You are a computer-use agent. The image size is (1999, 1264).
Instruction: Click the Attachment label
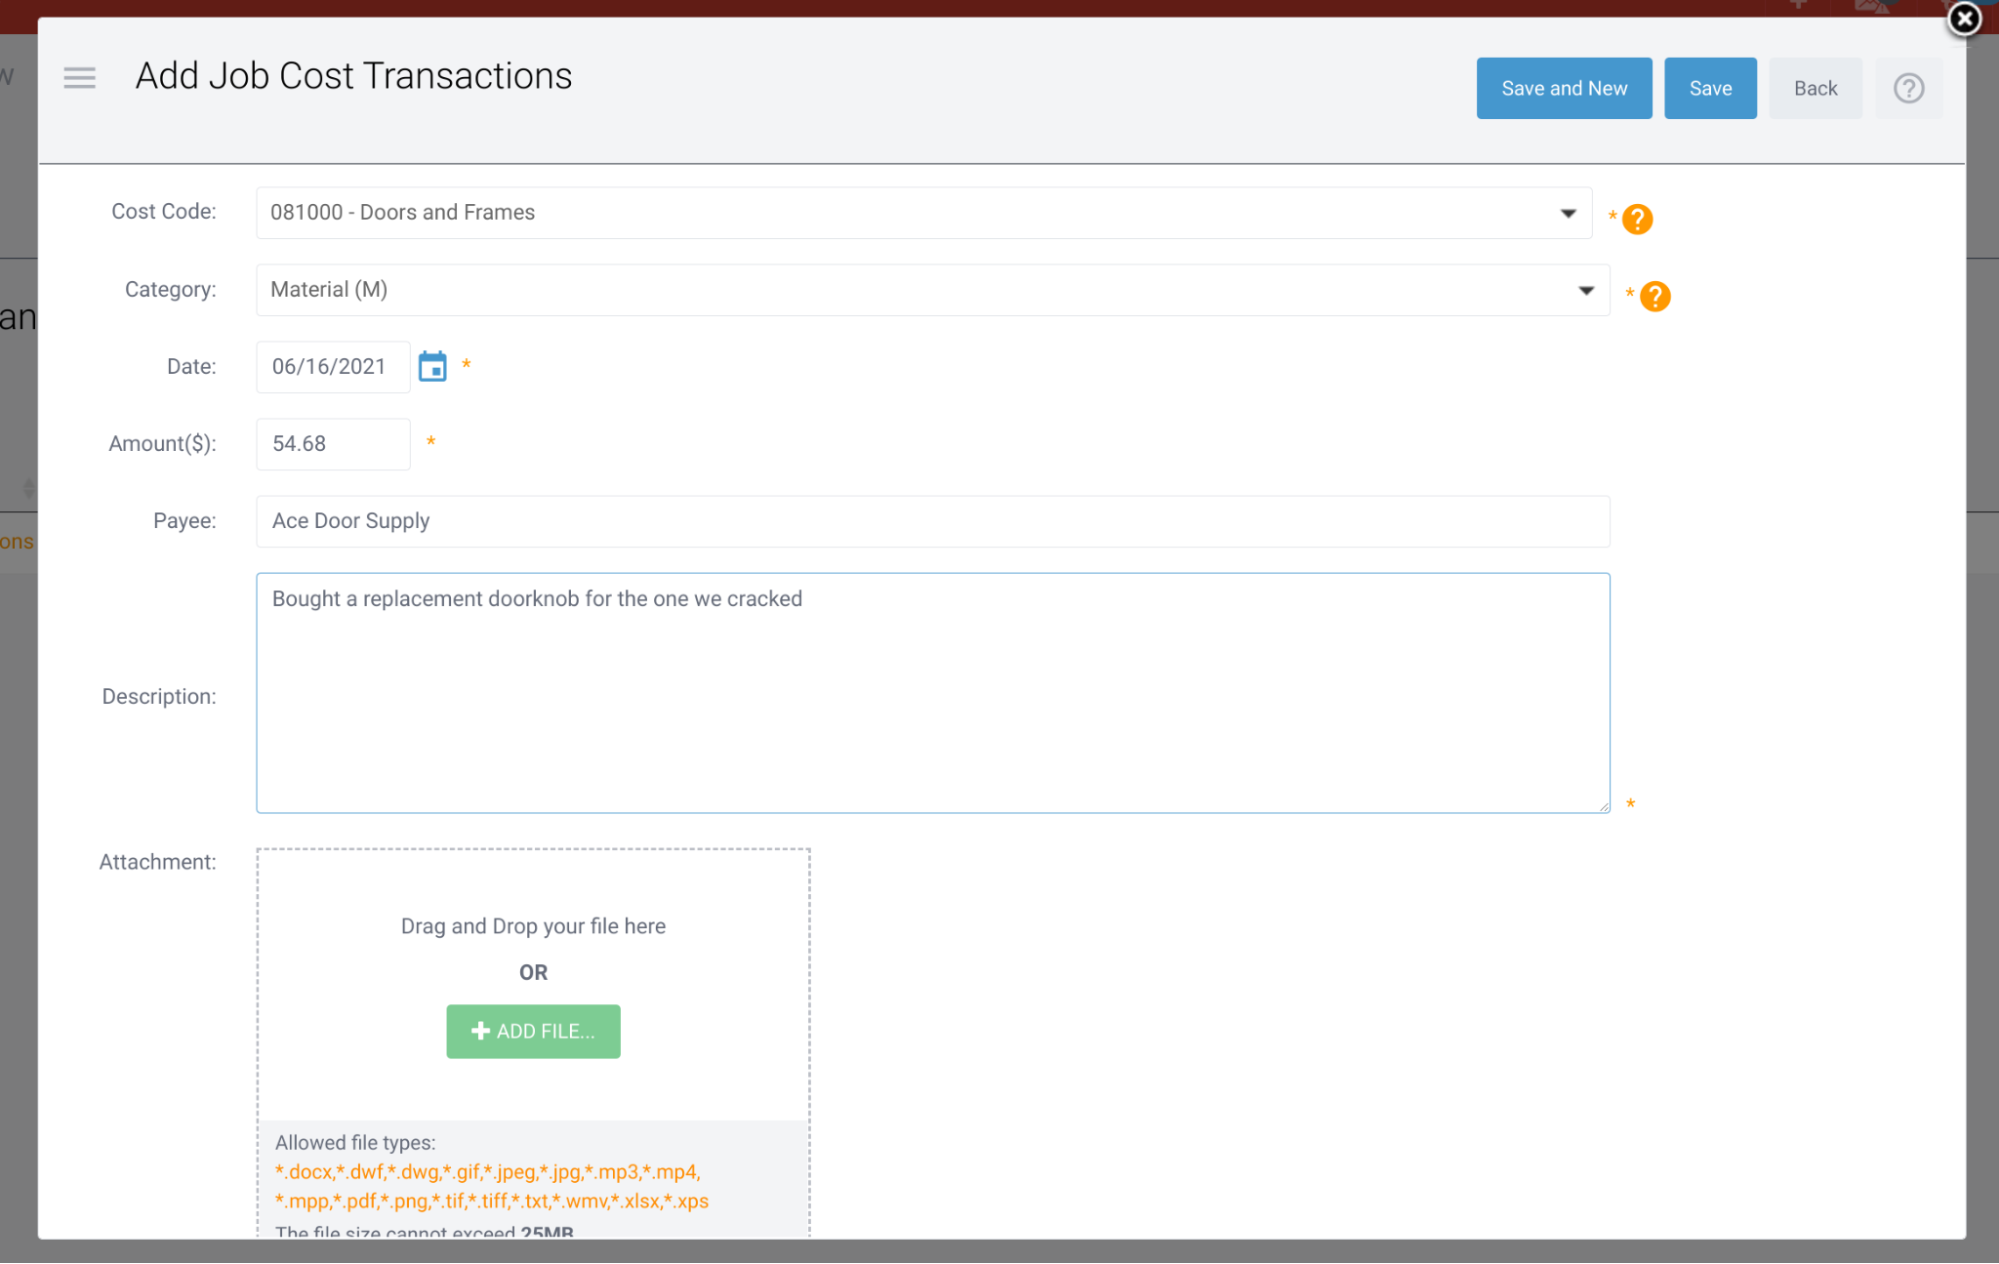click(x=157, y=862)
